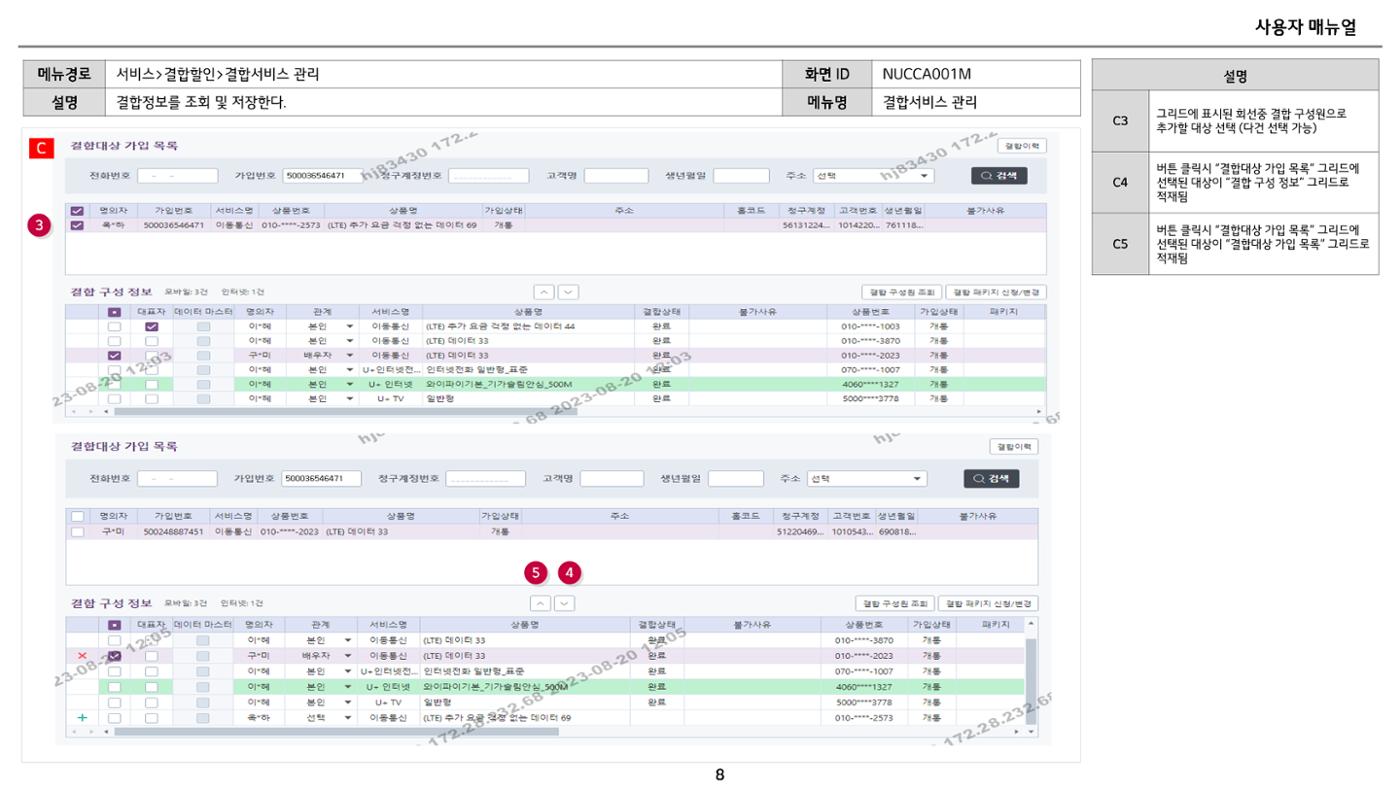Toggle the header select-all box above the 데이터 44 row
This screenshot has height=788, width=1400.
tap(115, 313)
